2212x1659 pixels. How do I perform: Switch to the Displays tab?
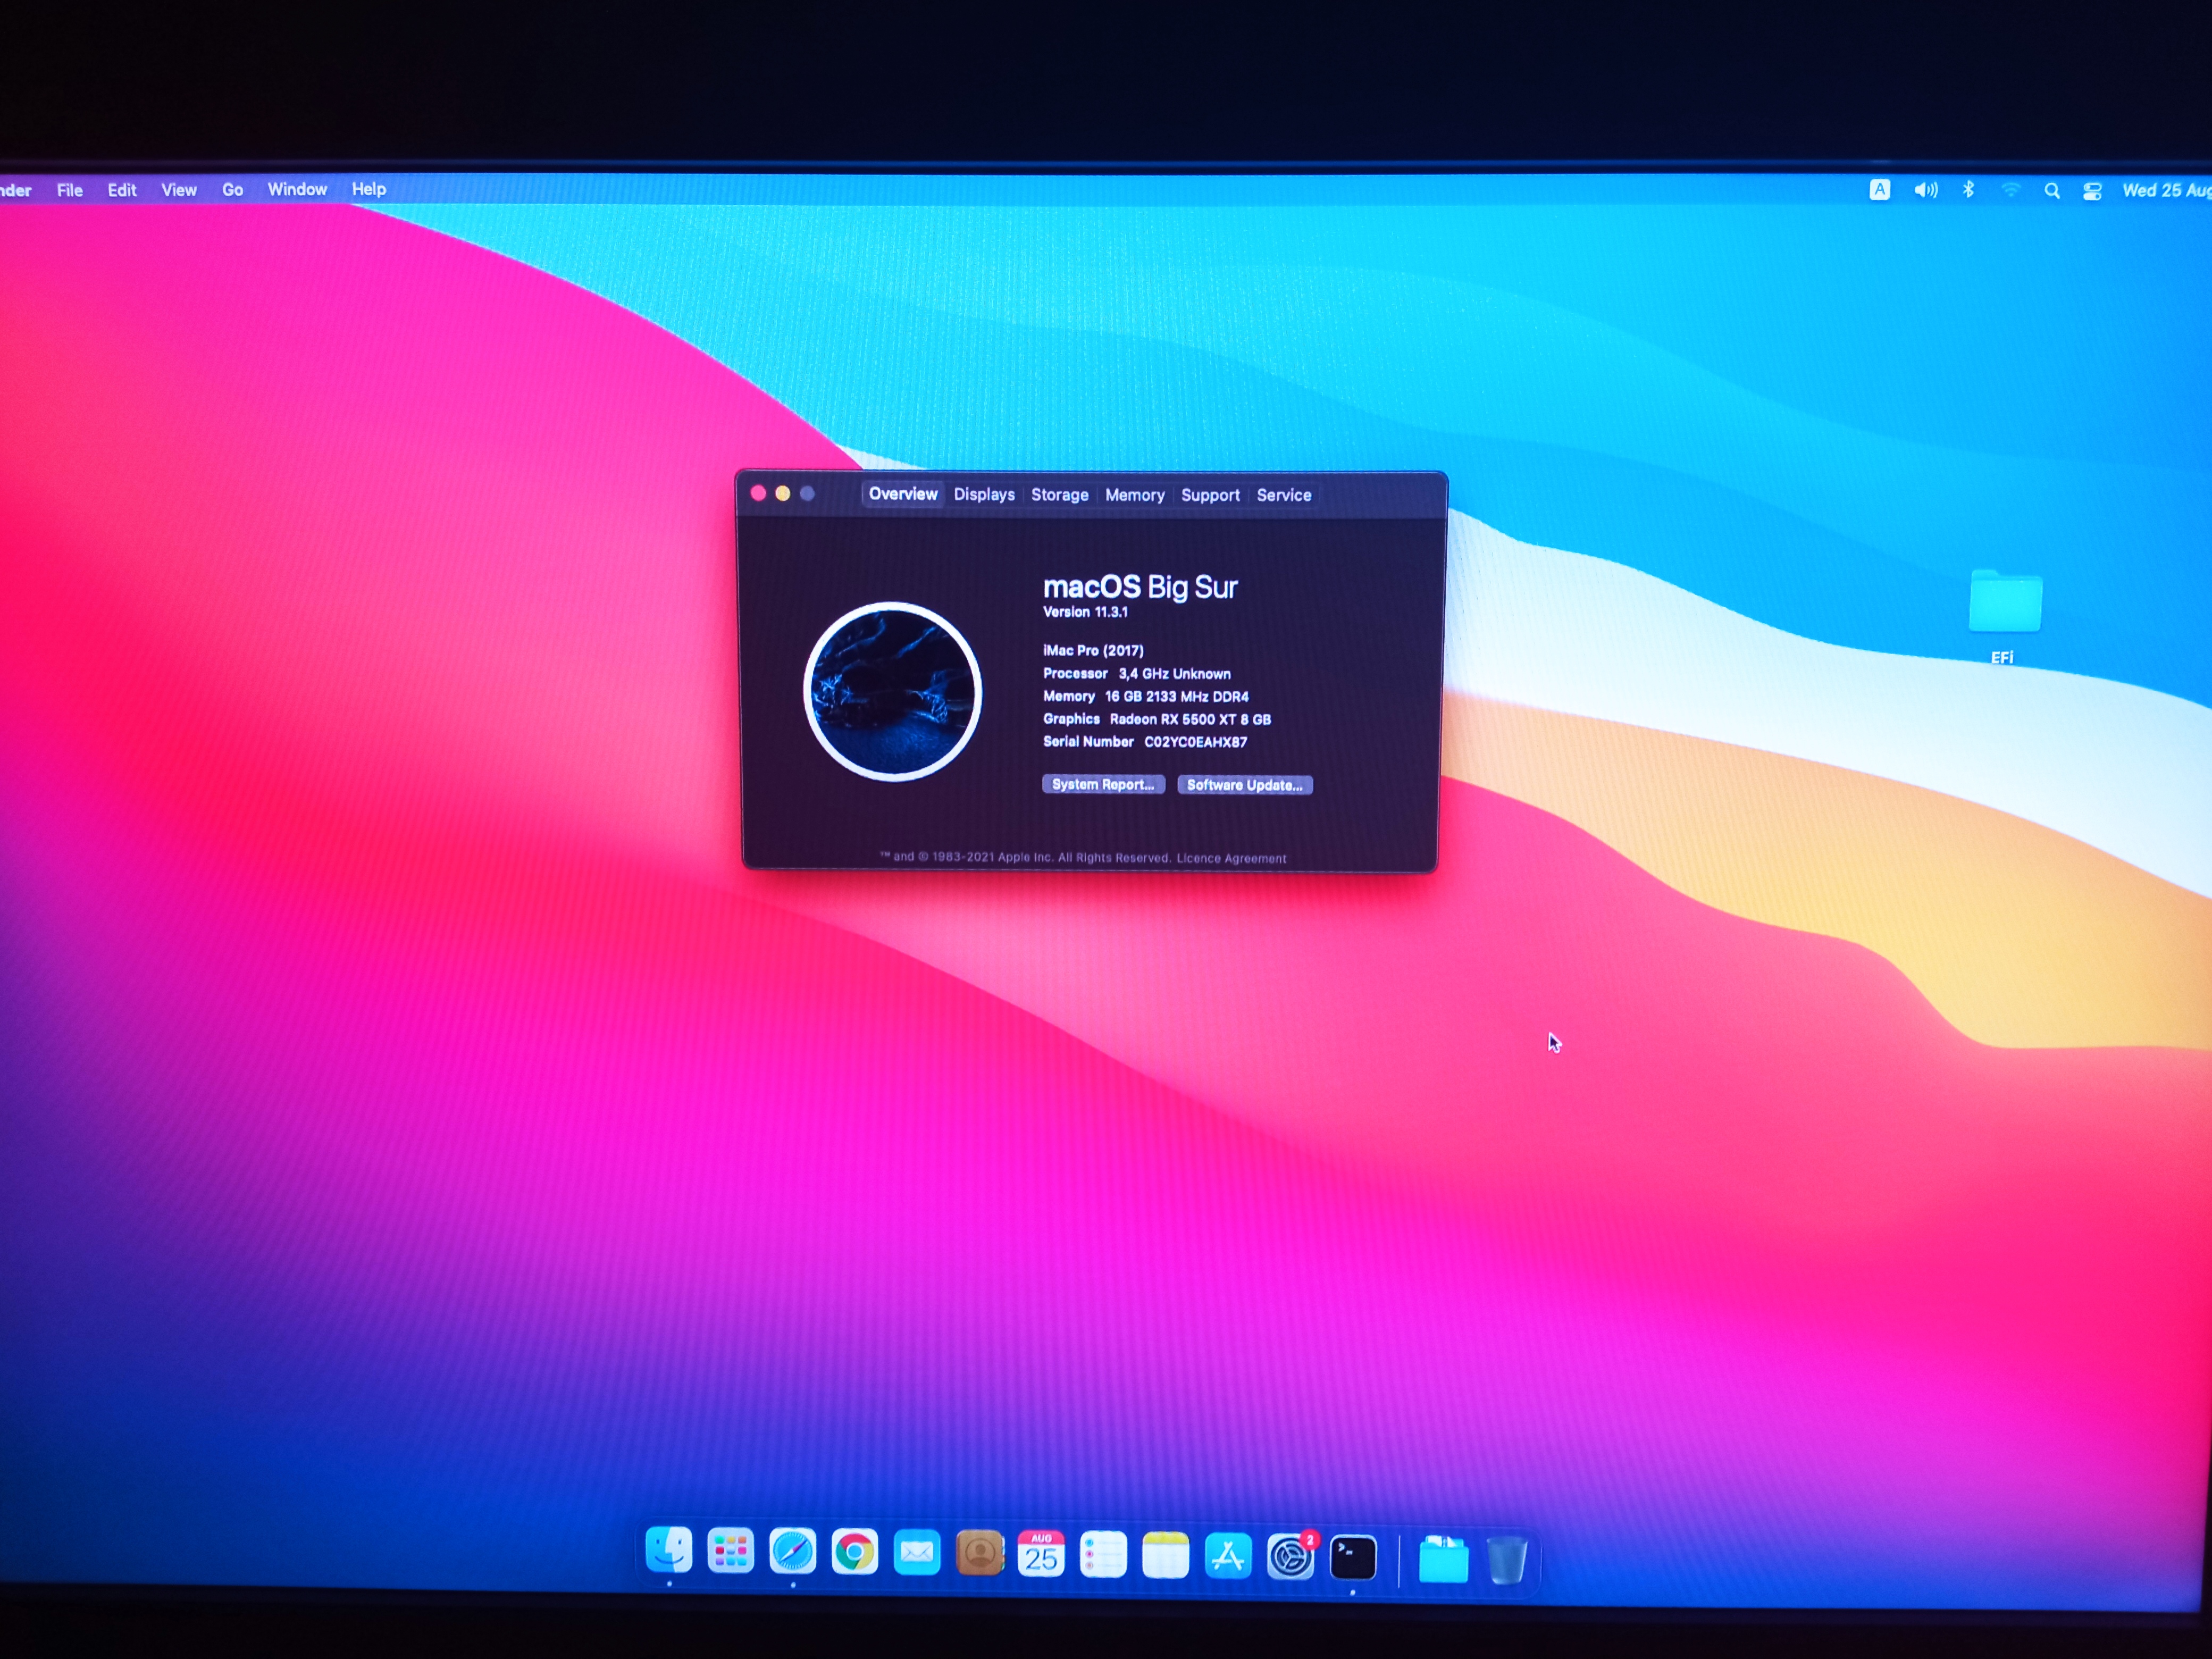click(984, 494)
